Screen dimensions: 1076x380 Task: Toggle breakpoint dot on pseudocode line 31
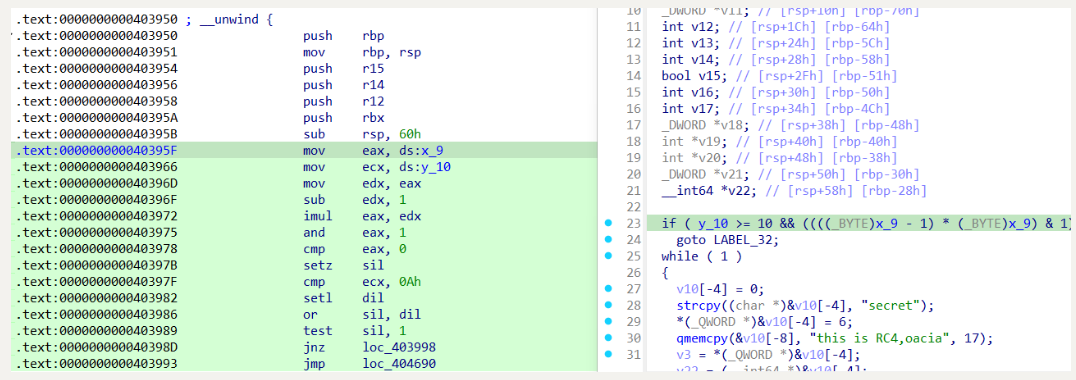point(608,354)
